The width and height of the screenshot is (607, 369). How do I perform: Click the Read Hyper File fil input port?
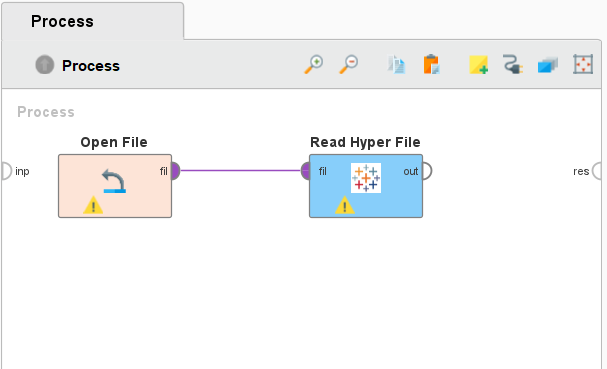click(306, 171)
